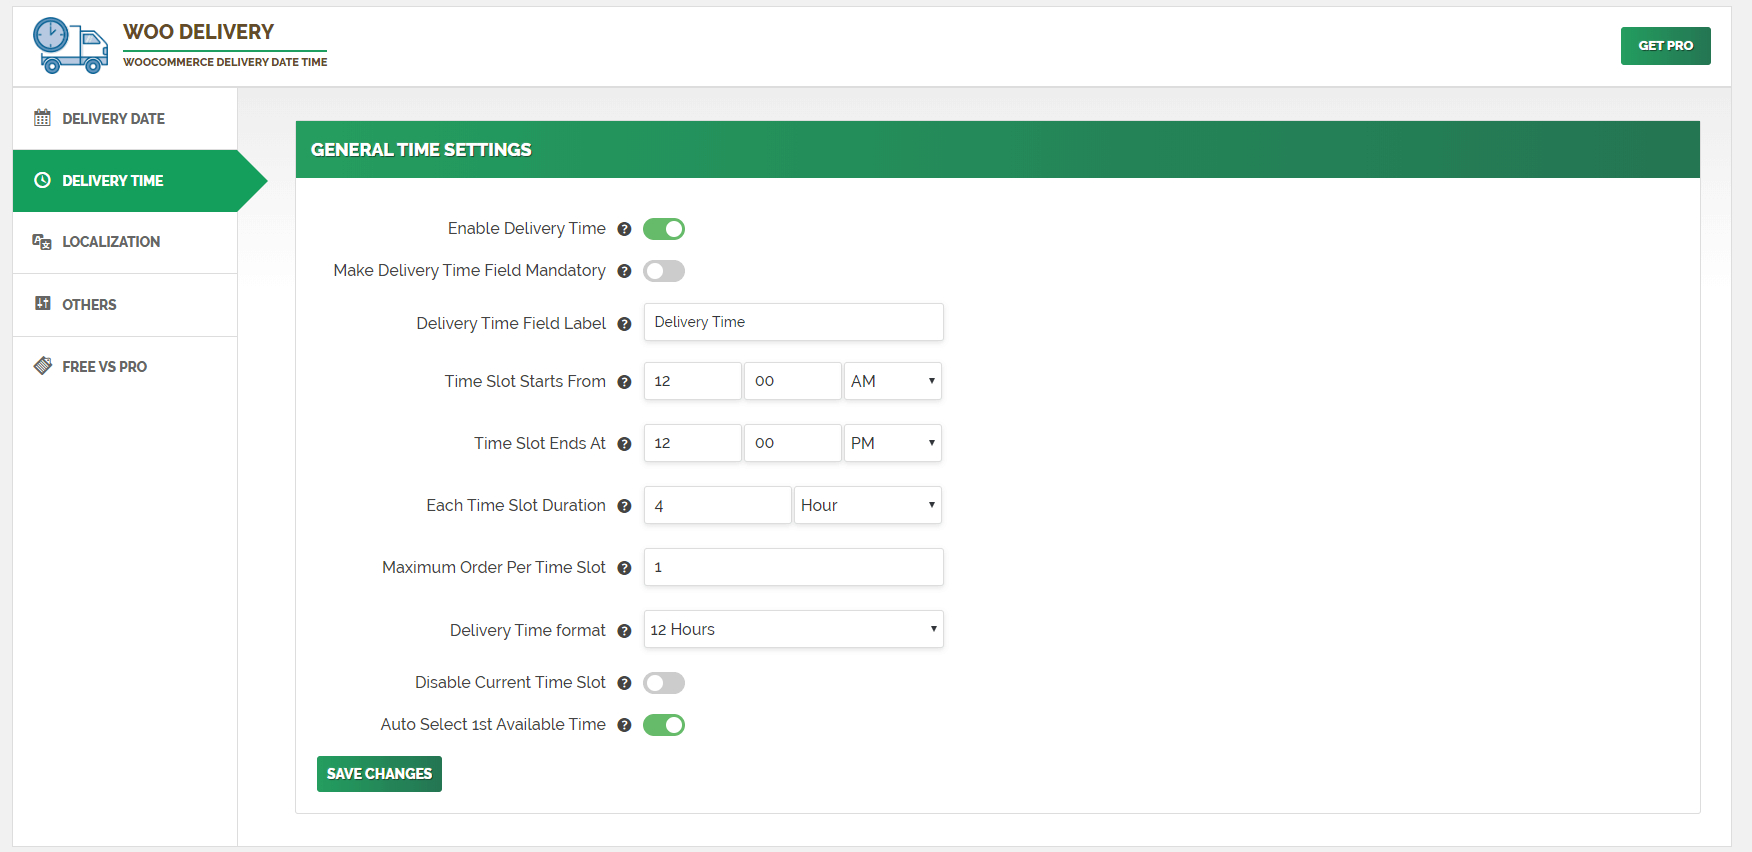Open the Free vs Pro tab
1752x852 pixels.
(x=125, y=366)
